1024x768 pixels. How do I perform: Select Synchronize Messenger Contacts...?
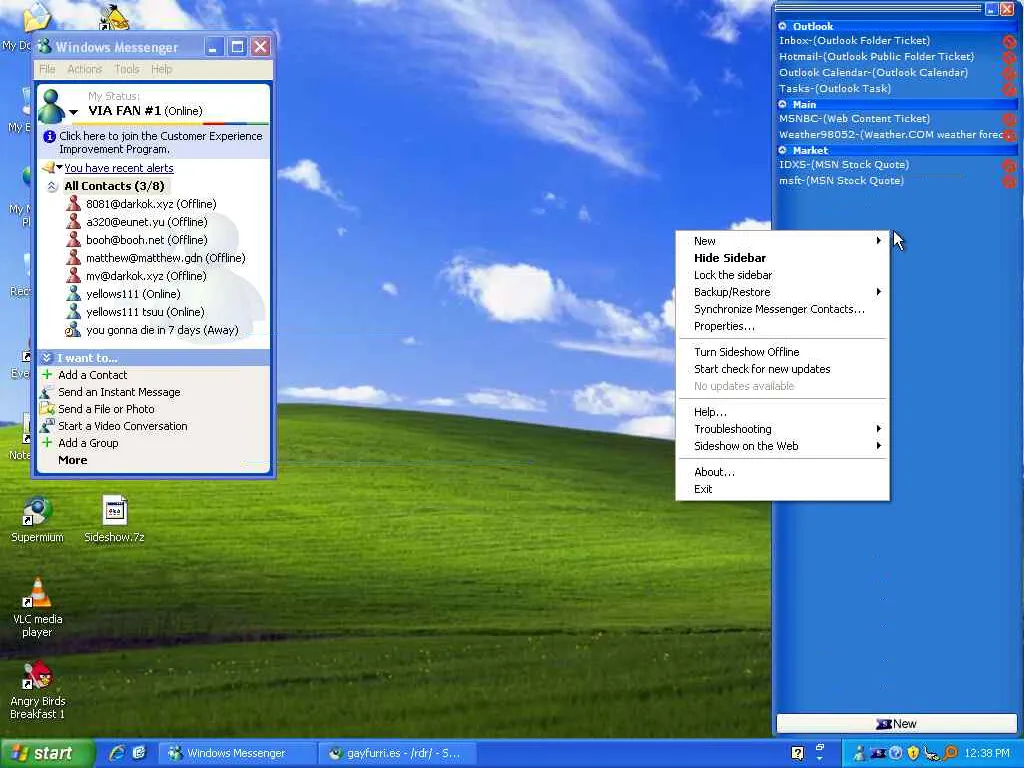(782, 309)
